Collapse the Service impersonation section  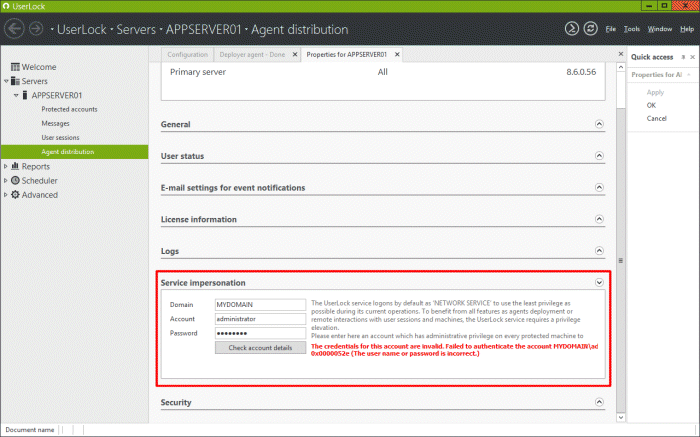pos(599,283)
